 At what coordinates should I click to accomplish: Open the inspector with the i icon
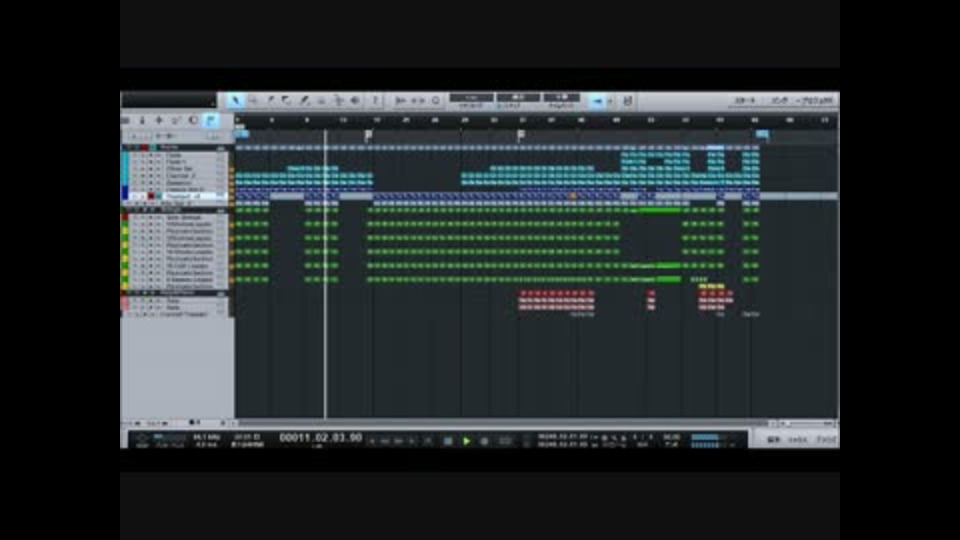(142, 121)
